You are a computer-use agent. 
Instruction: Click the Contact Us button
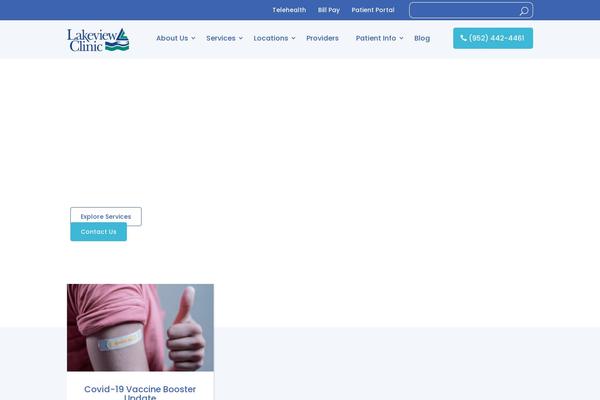pos(98,232)
